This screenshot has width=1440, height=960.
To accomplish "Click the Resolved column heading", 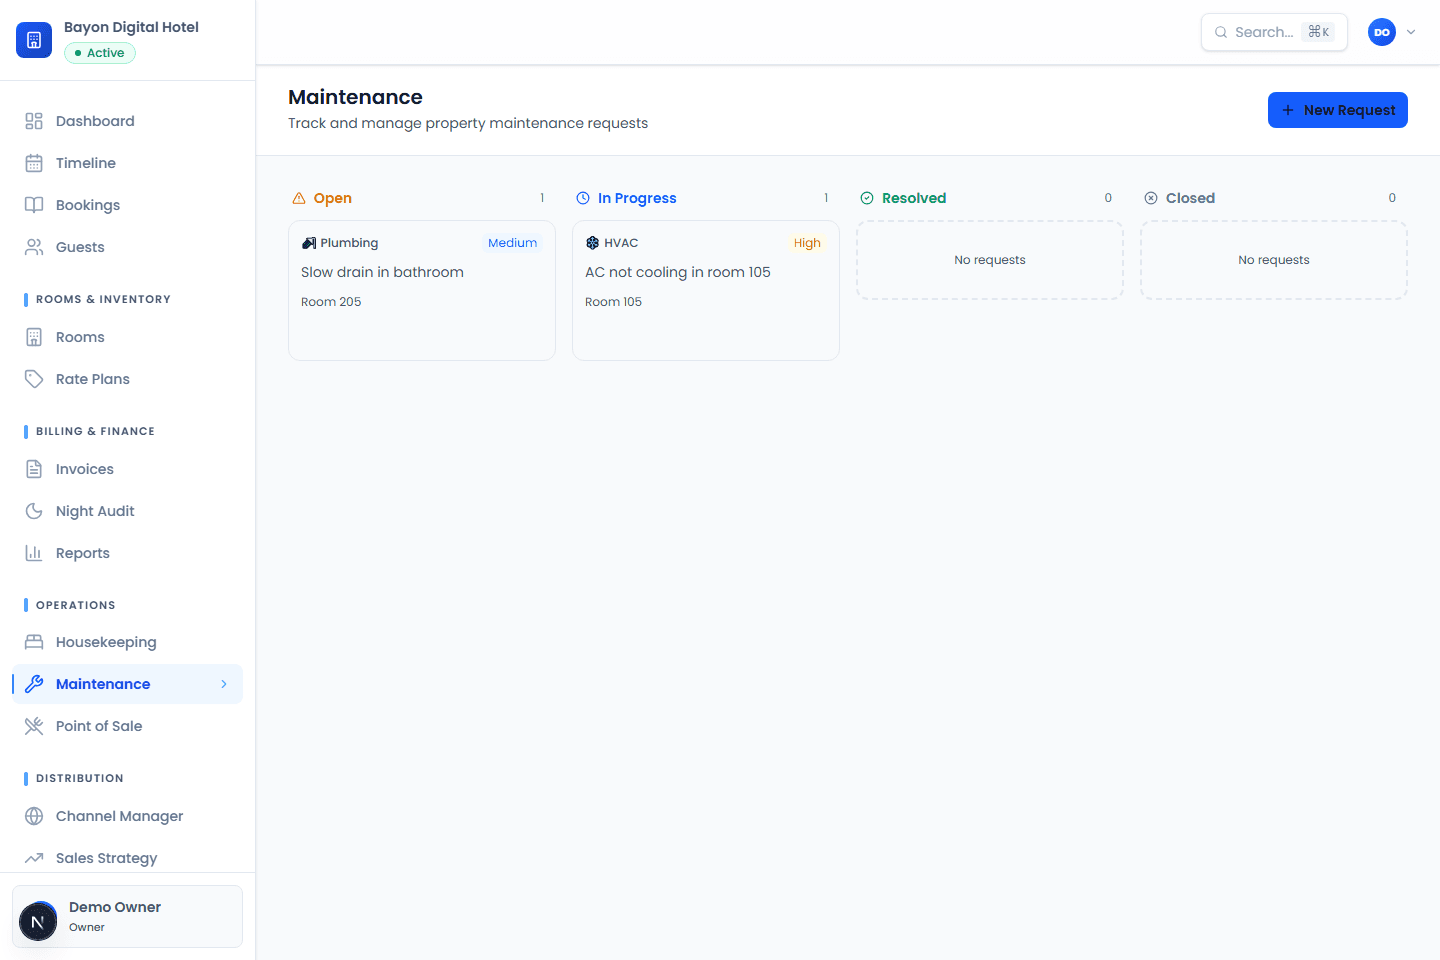I will click(x=914, y=198).
